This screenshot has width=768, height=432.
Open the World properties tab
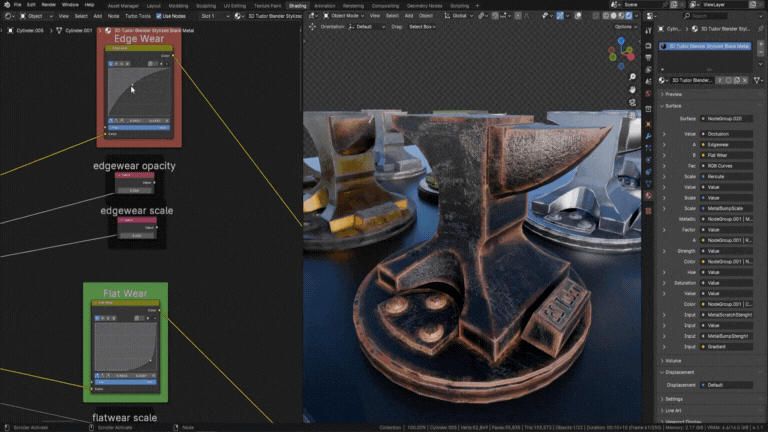pyautogui.click(x=648, y=94)
